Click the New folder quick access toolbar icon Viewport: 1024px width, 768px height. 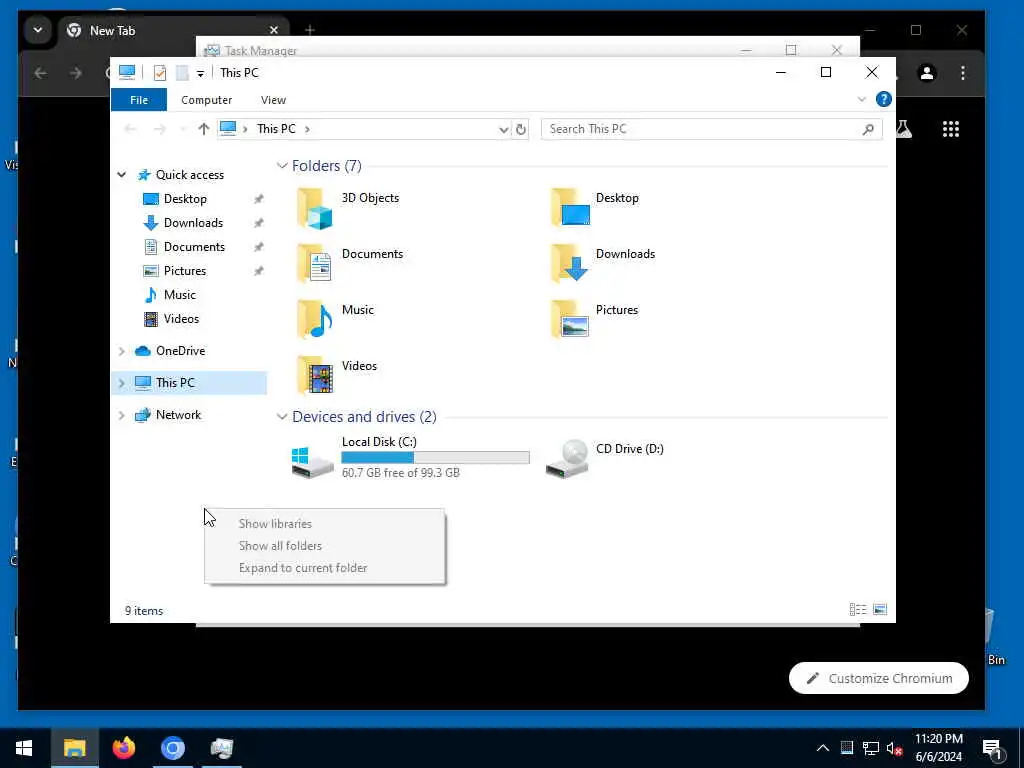pos(182,72)
